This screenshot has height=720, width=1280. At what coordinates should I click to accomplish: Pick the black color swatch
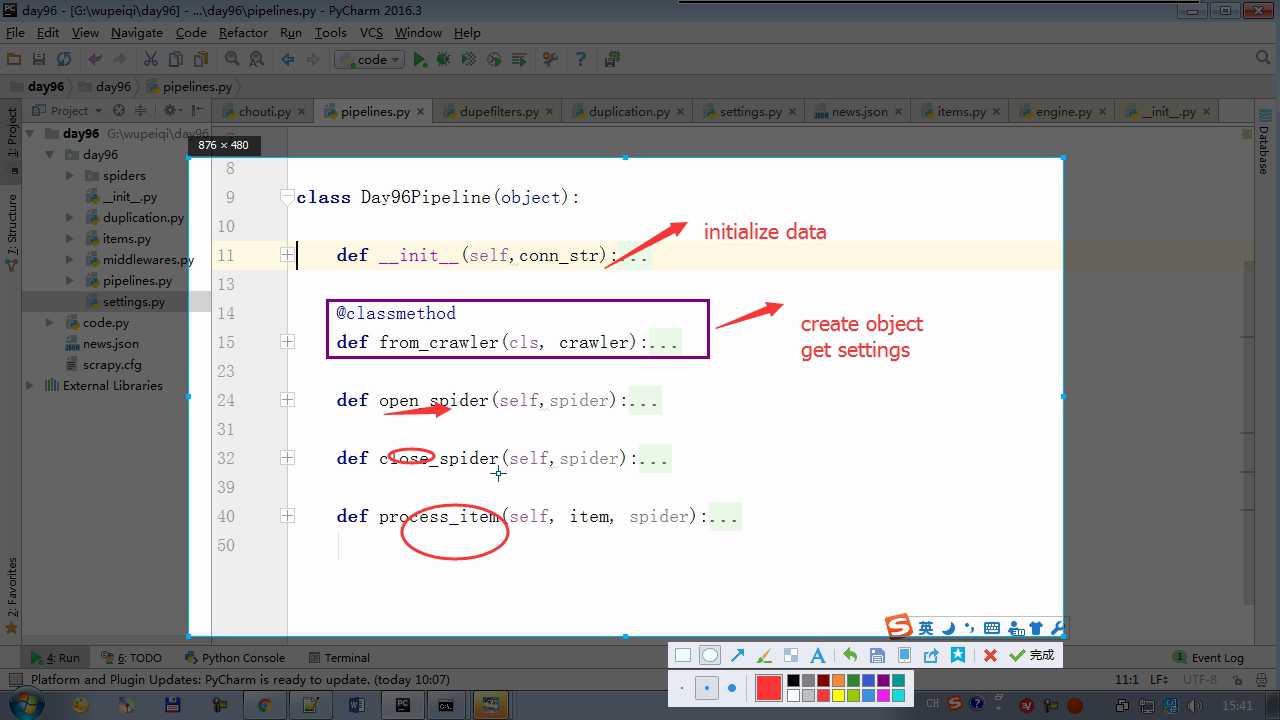(x=793, y=681)
